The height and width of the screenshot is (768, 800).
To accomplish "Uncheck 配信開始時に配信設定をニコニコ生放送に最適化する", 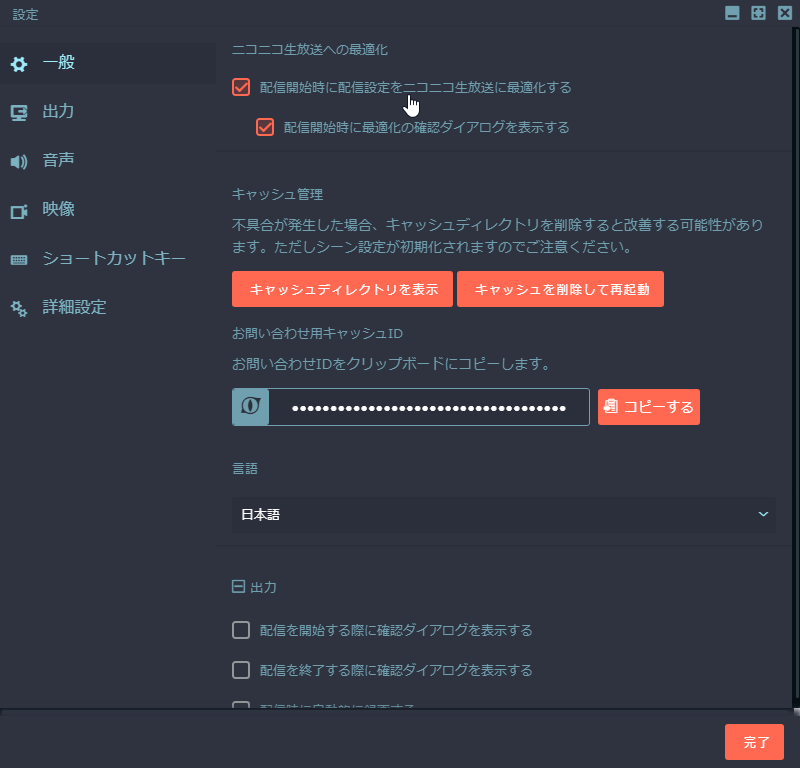I will pyautogui.click(x=240, y=87).
